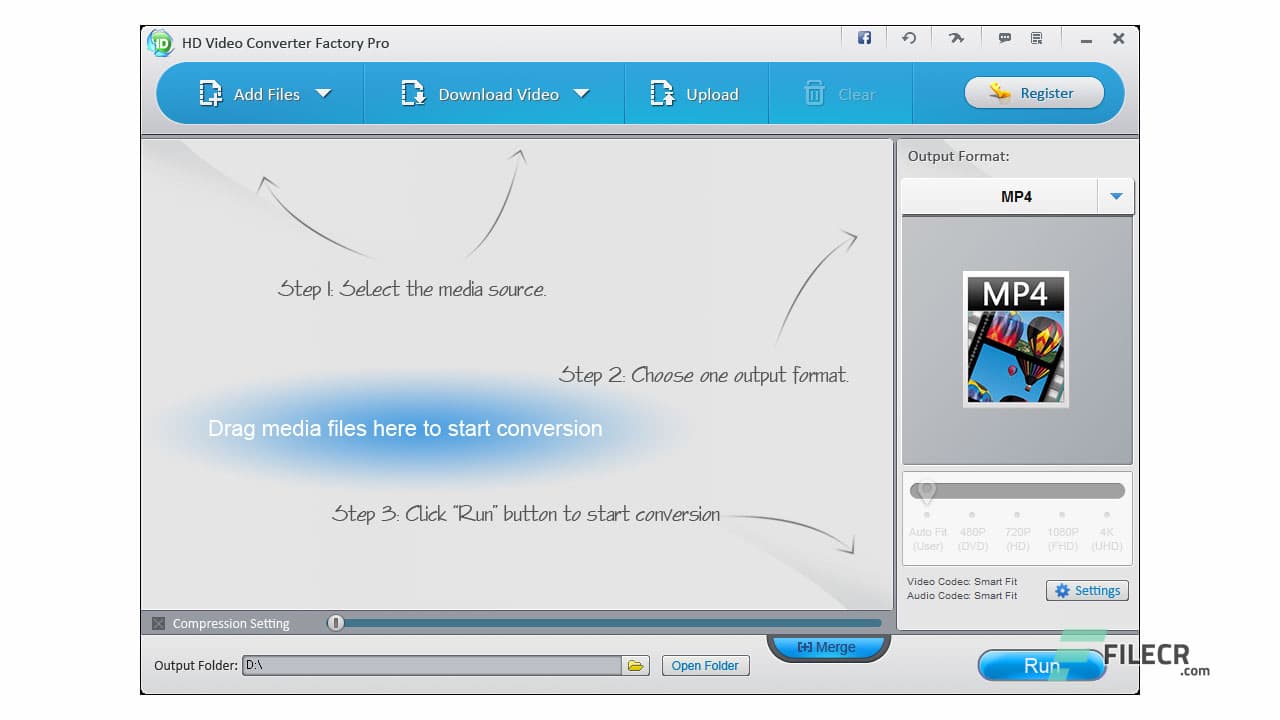
Task: Click the Merge button
Action: click(x=828, y=646)
